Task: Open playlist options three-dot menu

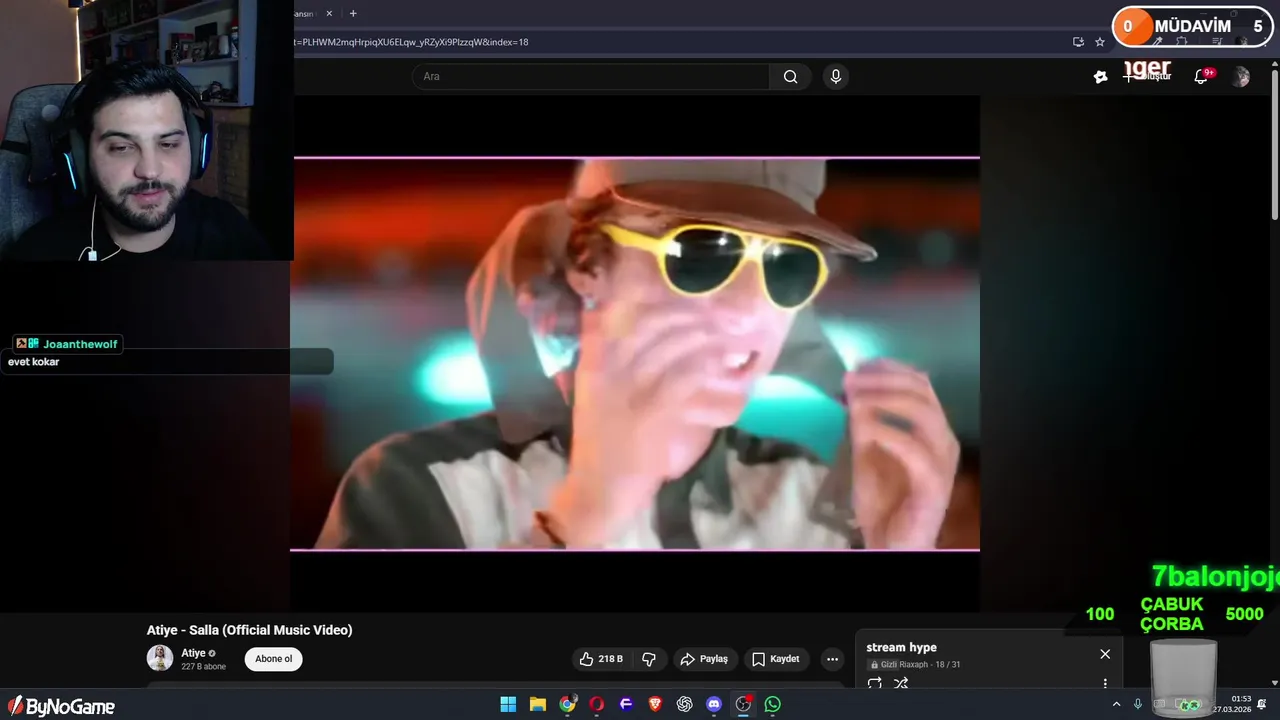Action: tap(1105, 683)
